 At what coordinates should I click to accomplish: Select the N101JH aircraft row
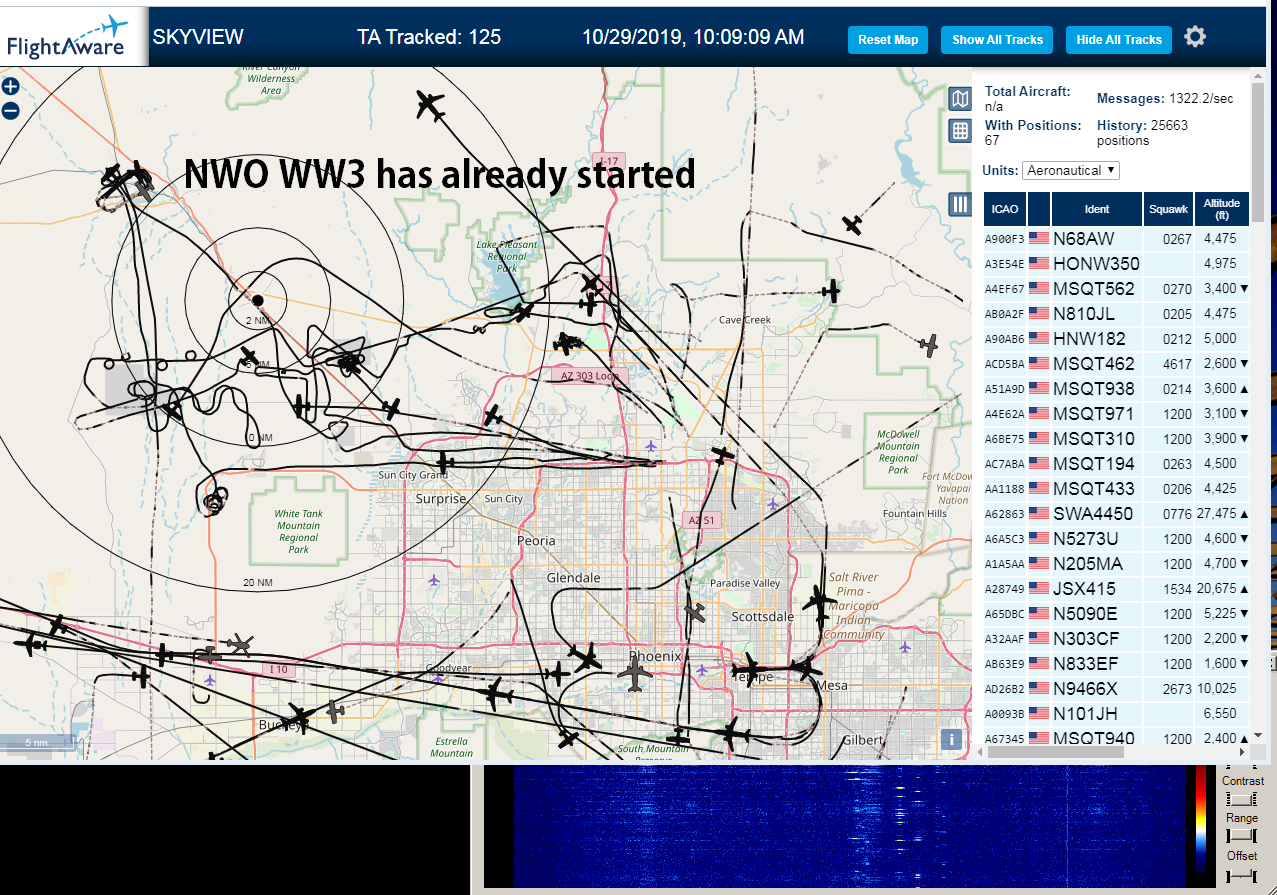tap(1117, 714)
